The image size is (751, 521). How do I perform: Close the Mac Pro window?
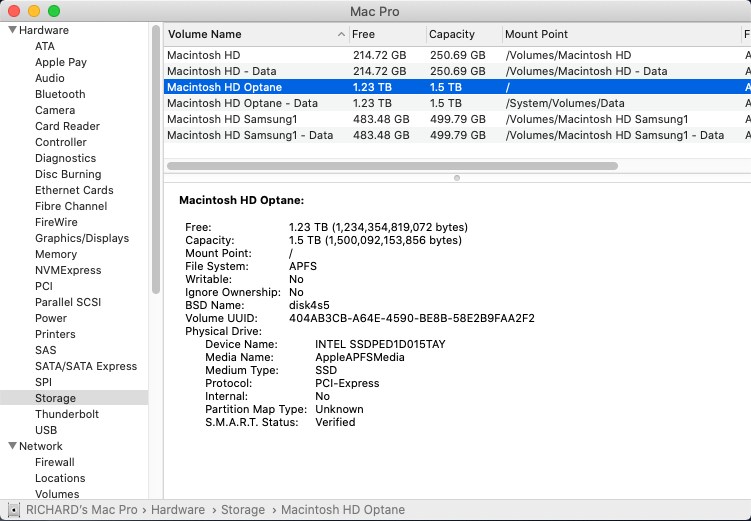[14, 11]
